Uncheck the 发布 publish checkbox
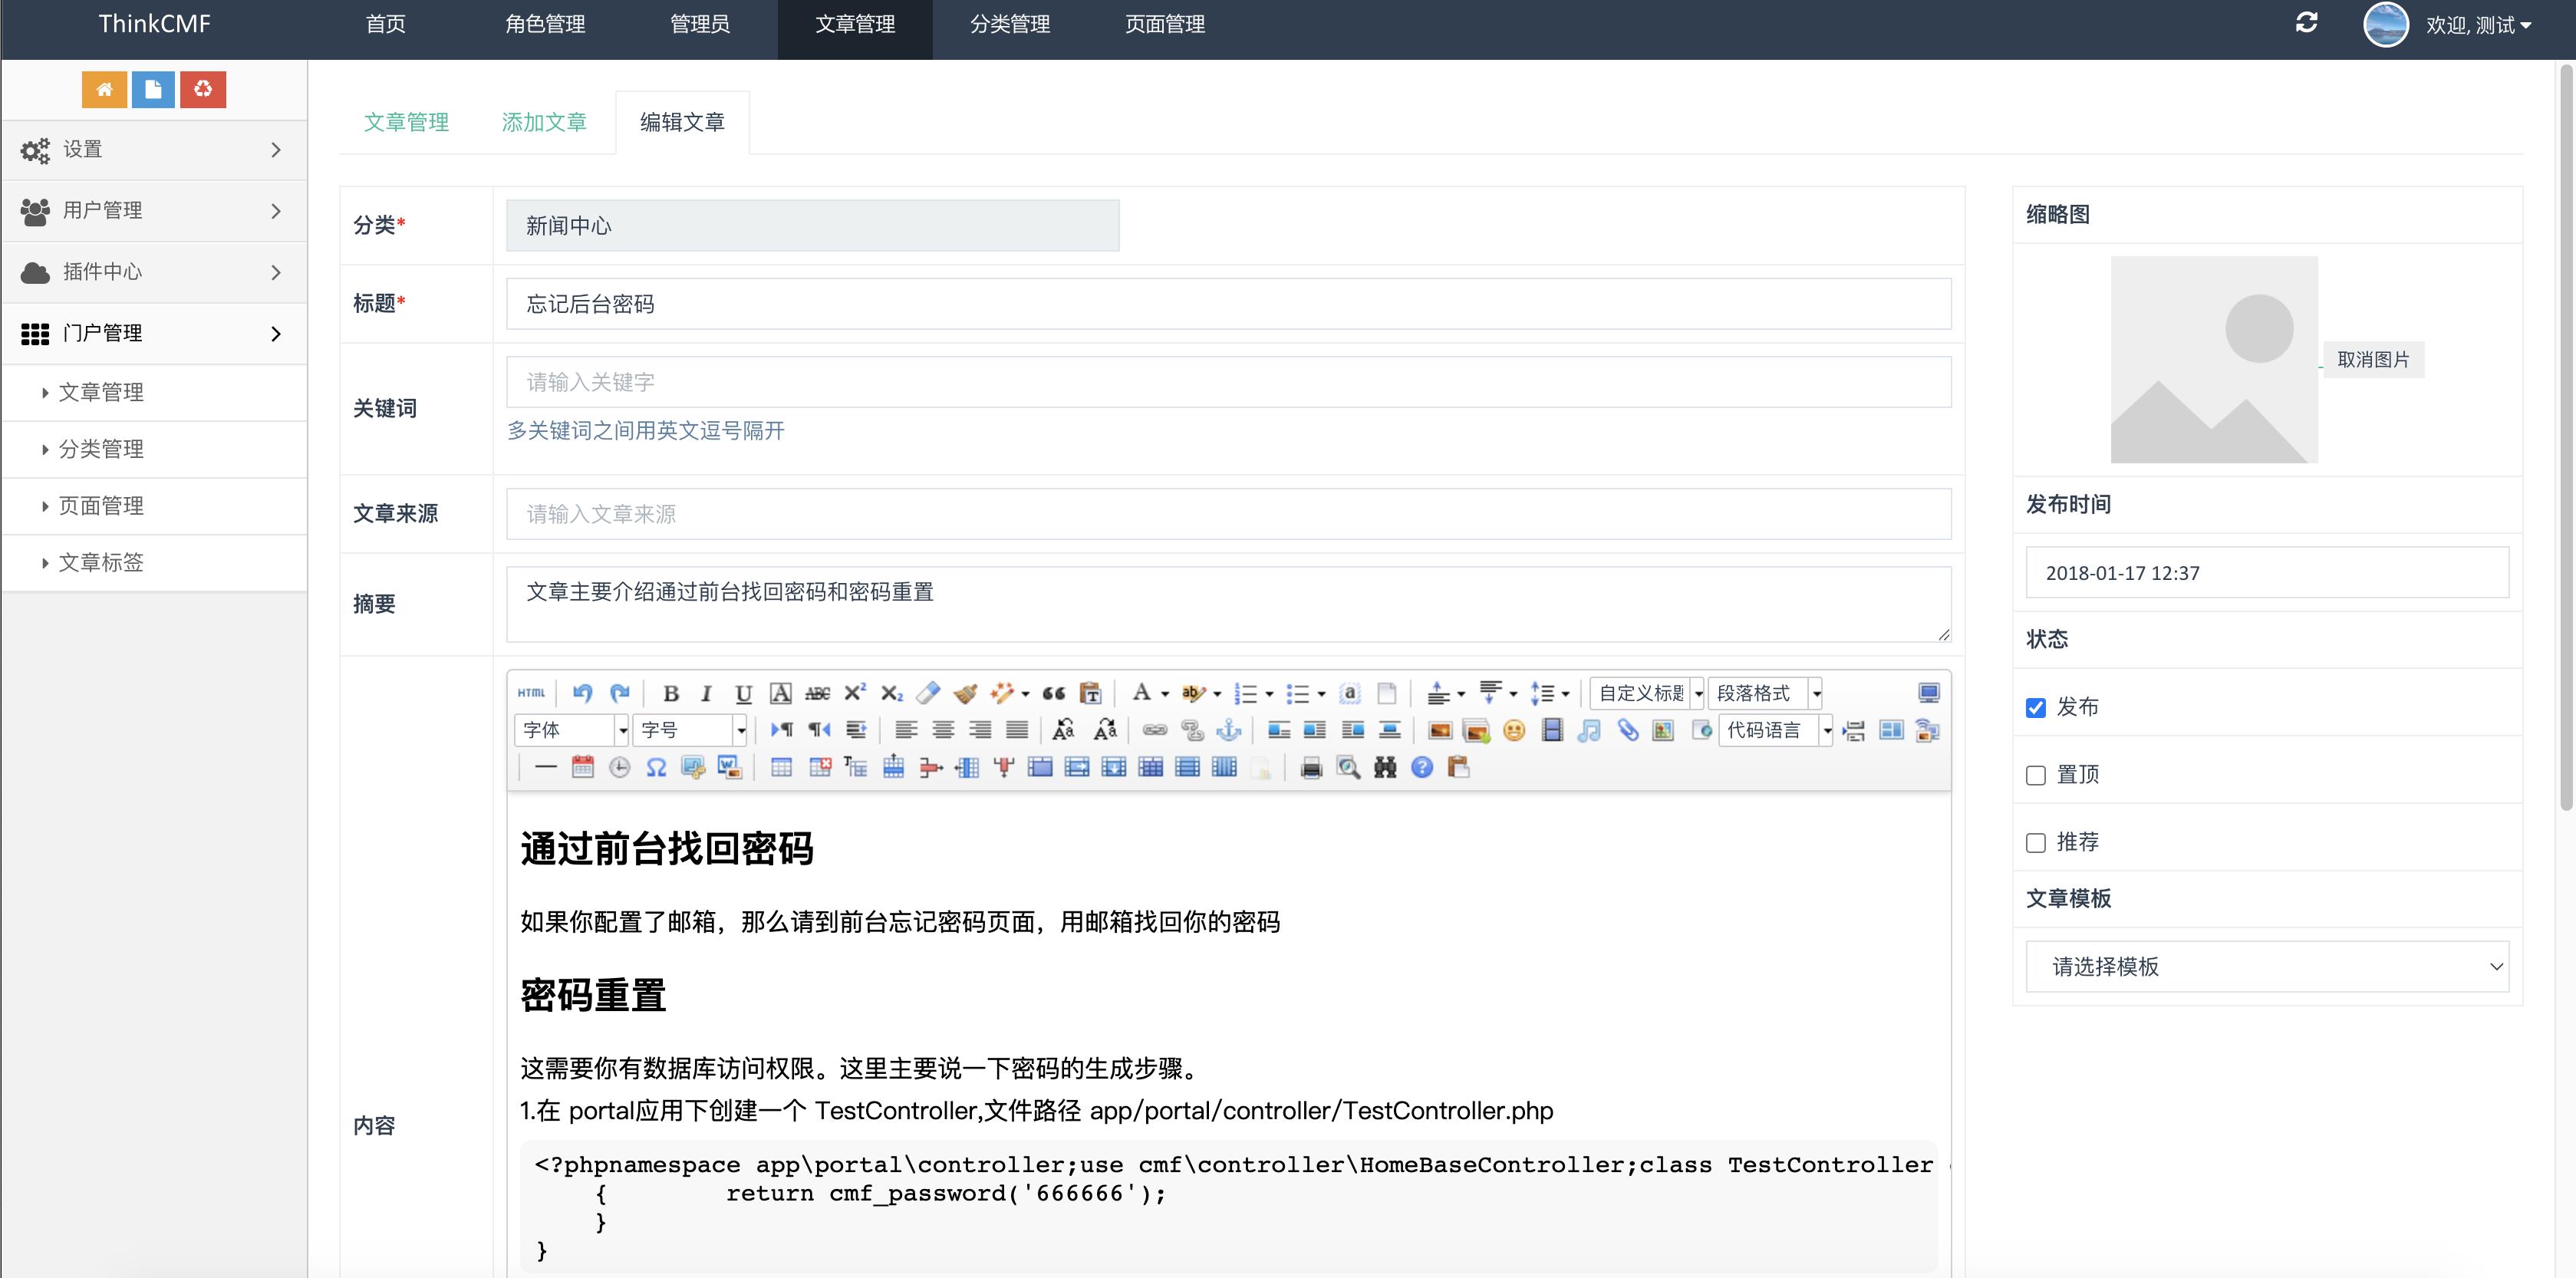This screenshot has width=2576, height=1278. pyautogui.click(x=2035, y=708)
